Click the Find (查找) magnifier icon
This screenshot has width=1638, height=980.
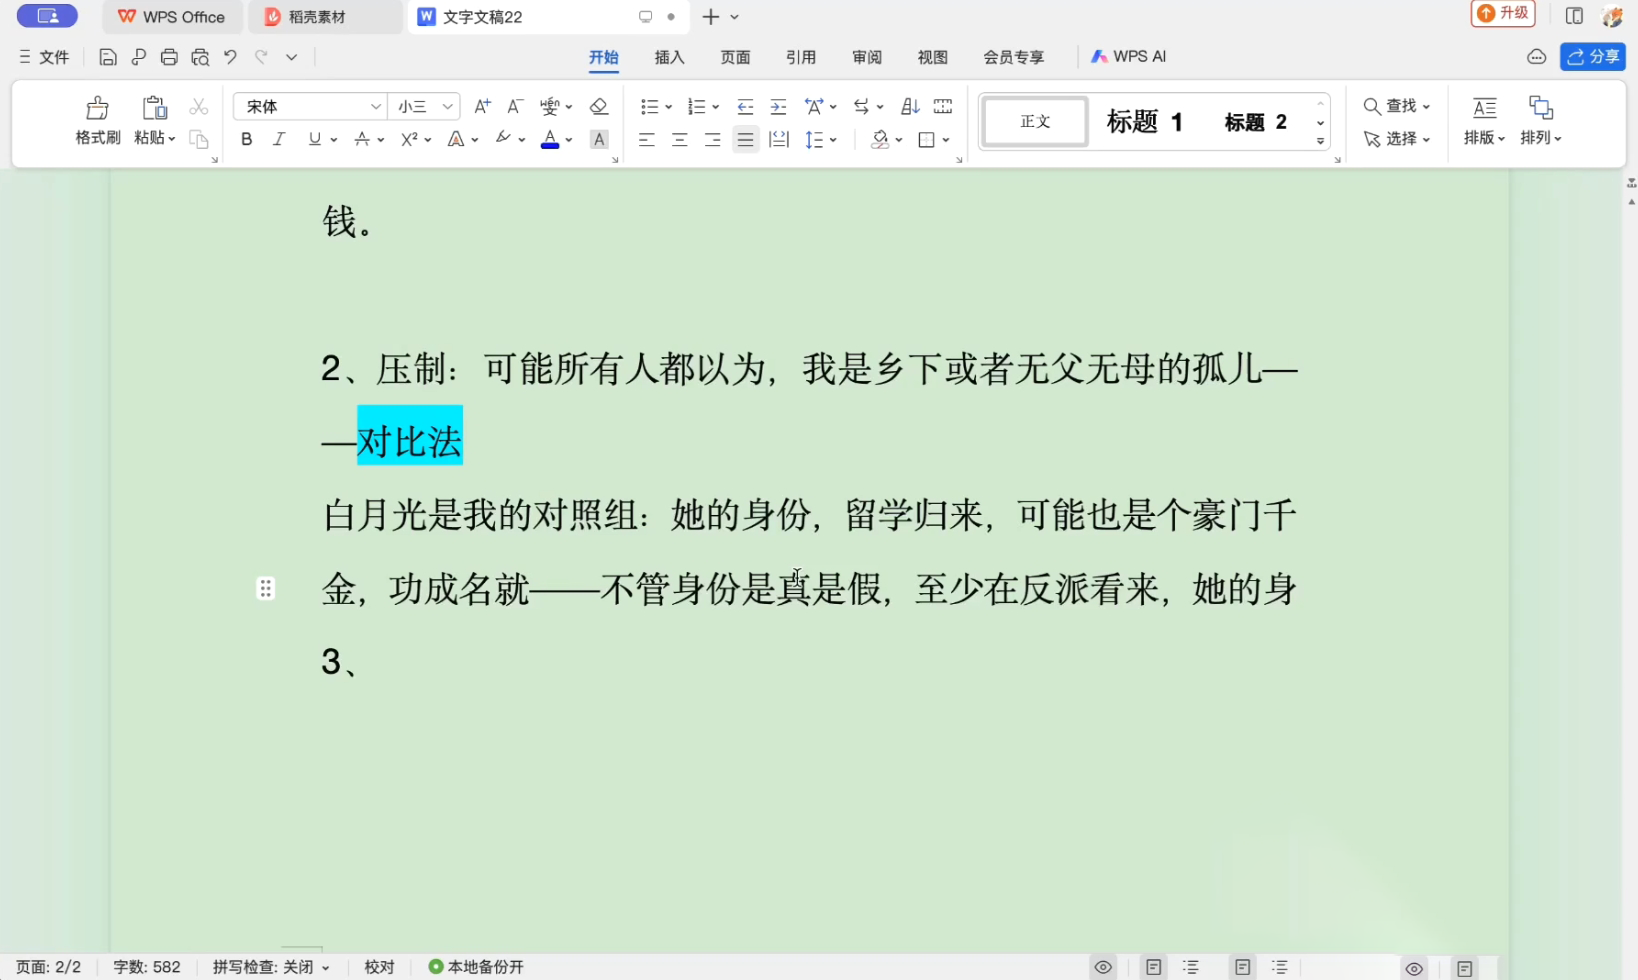(x=1372, y=106)
